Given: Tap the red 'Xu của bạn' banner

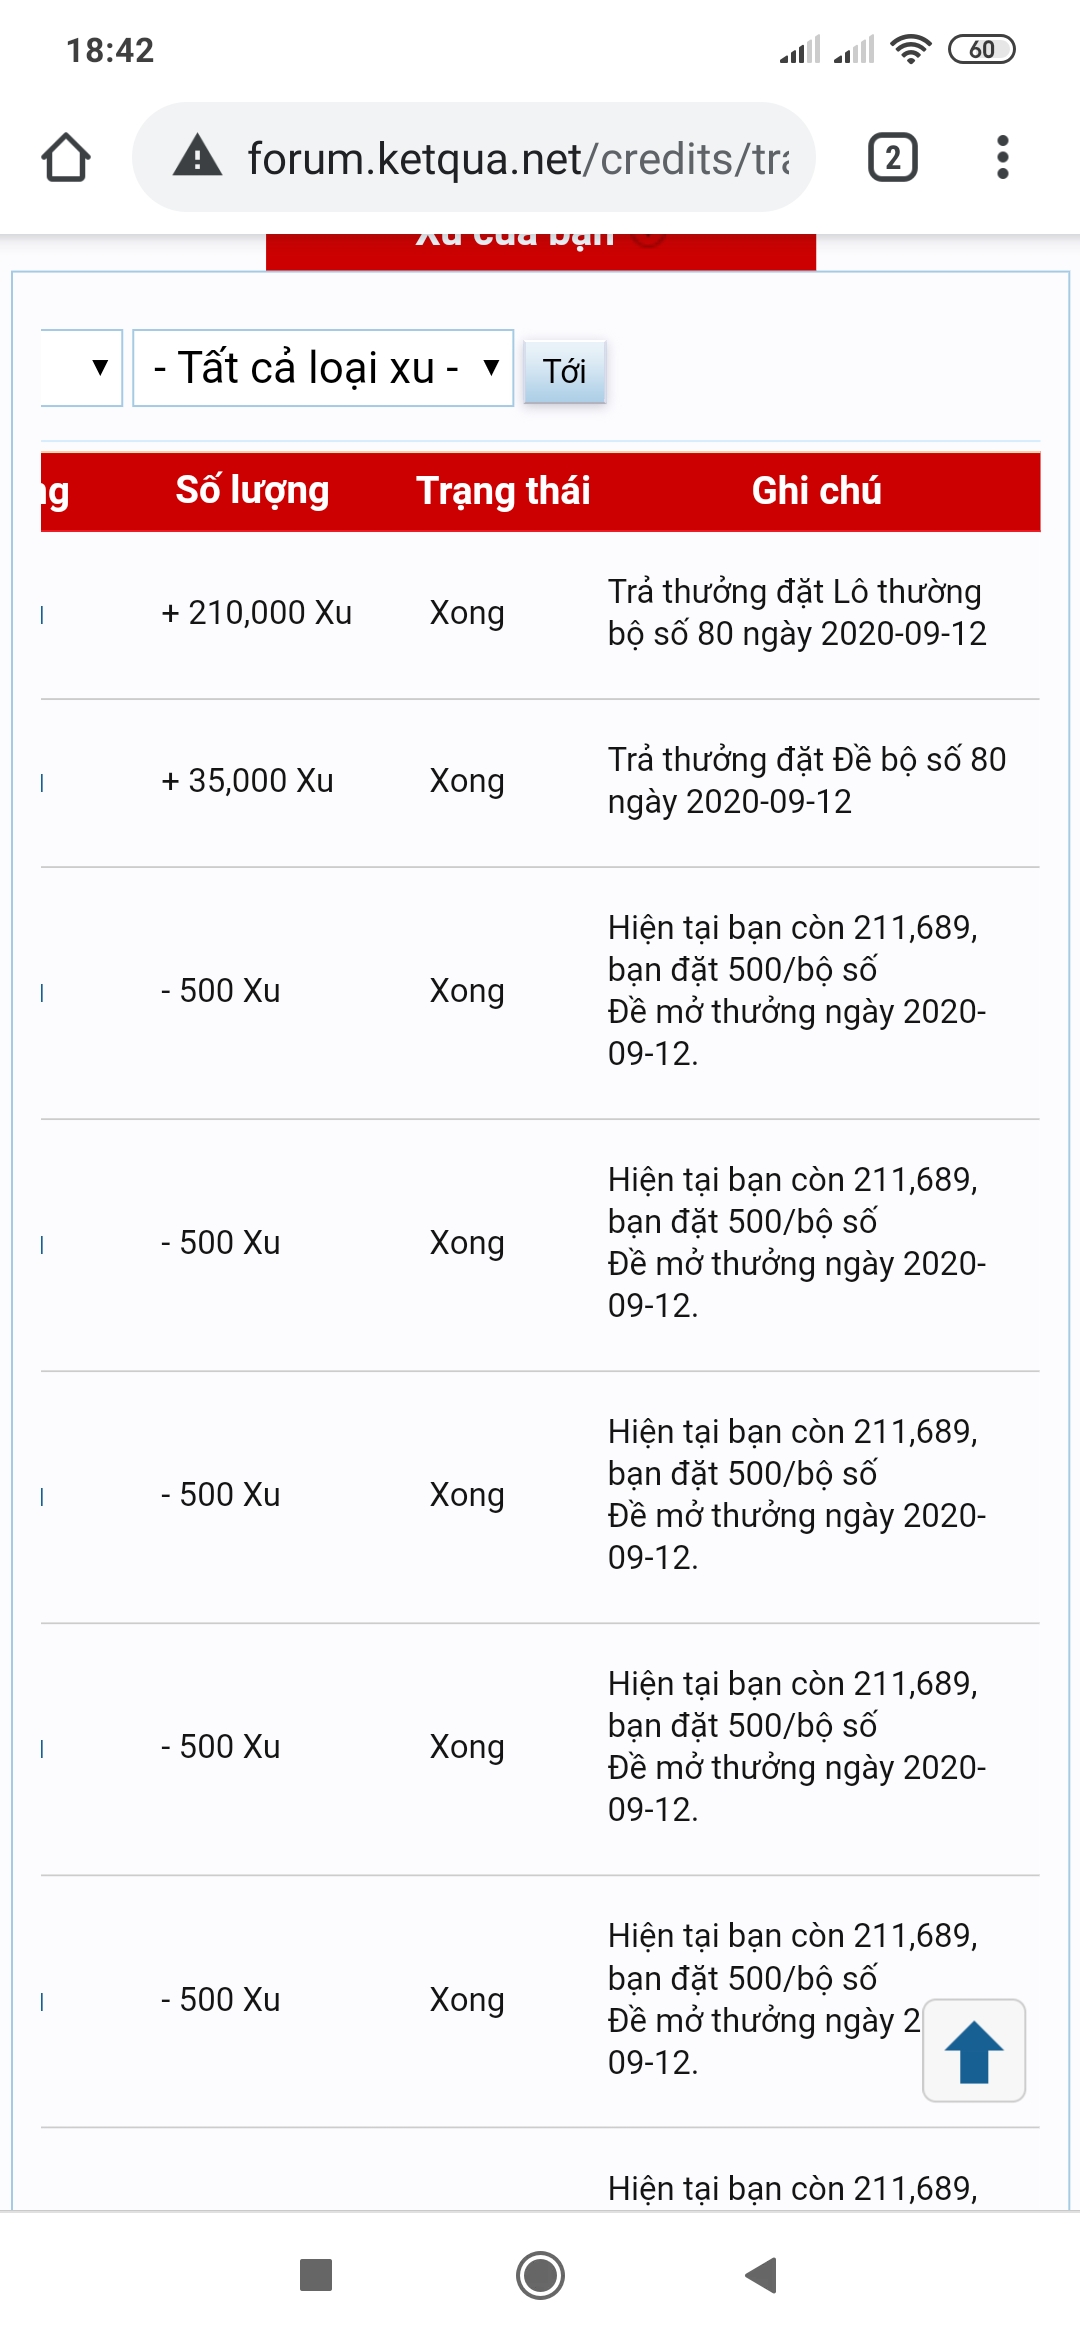Looking at the screenshot, I should 540,250.
